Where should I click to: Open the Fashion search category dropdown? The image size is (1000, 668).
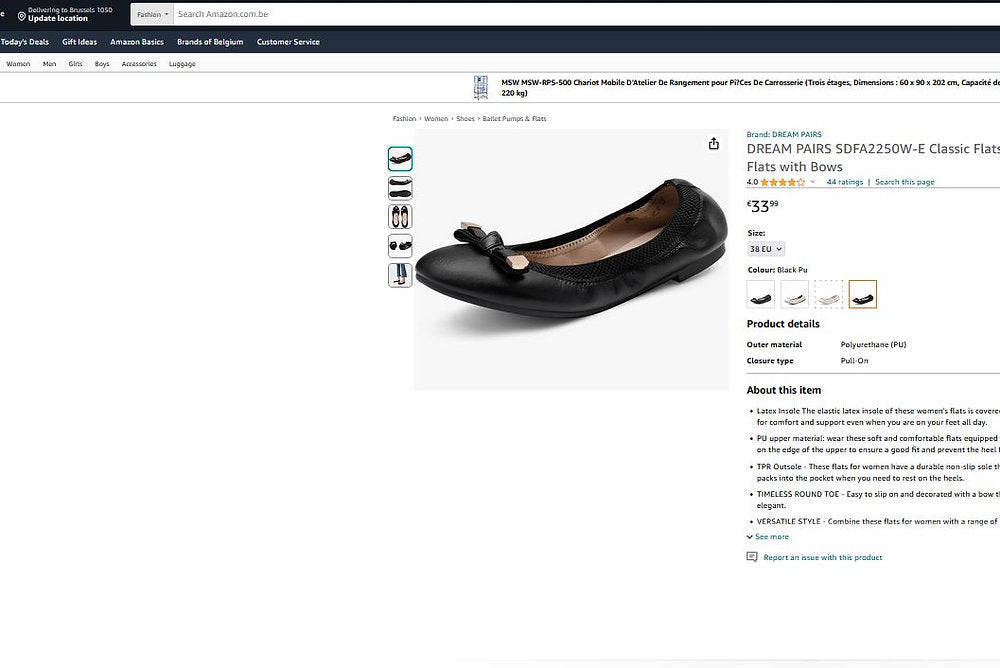pos(152,14)
